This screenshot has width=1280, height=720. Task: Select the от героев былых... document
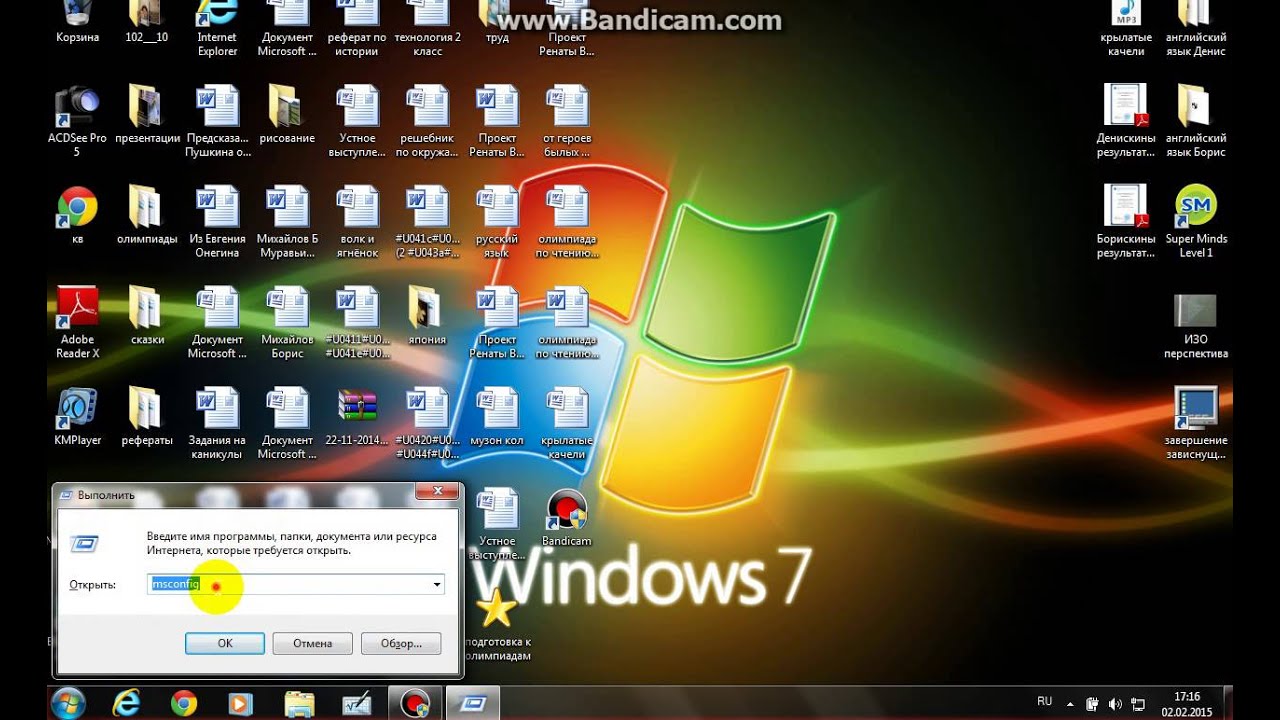[567, 121]
